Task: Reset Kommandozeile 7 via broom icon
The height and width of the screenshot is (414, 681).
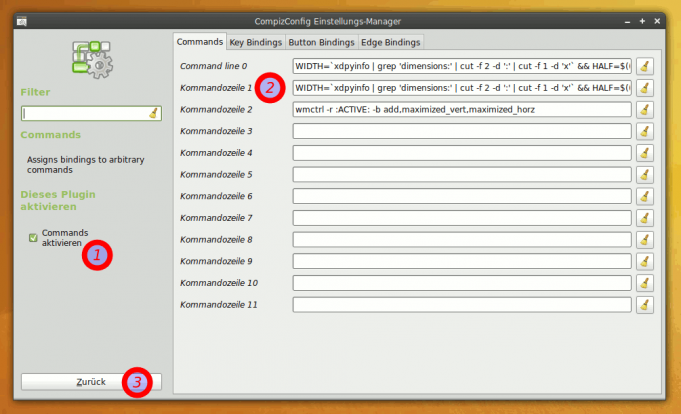Action: (x=645, y=218)
